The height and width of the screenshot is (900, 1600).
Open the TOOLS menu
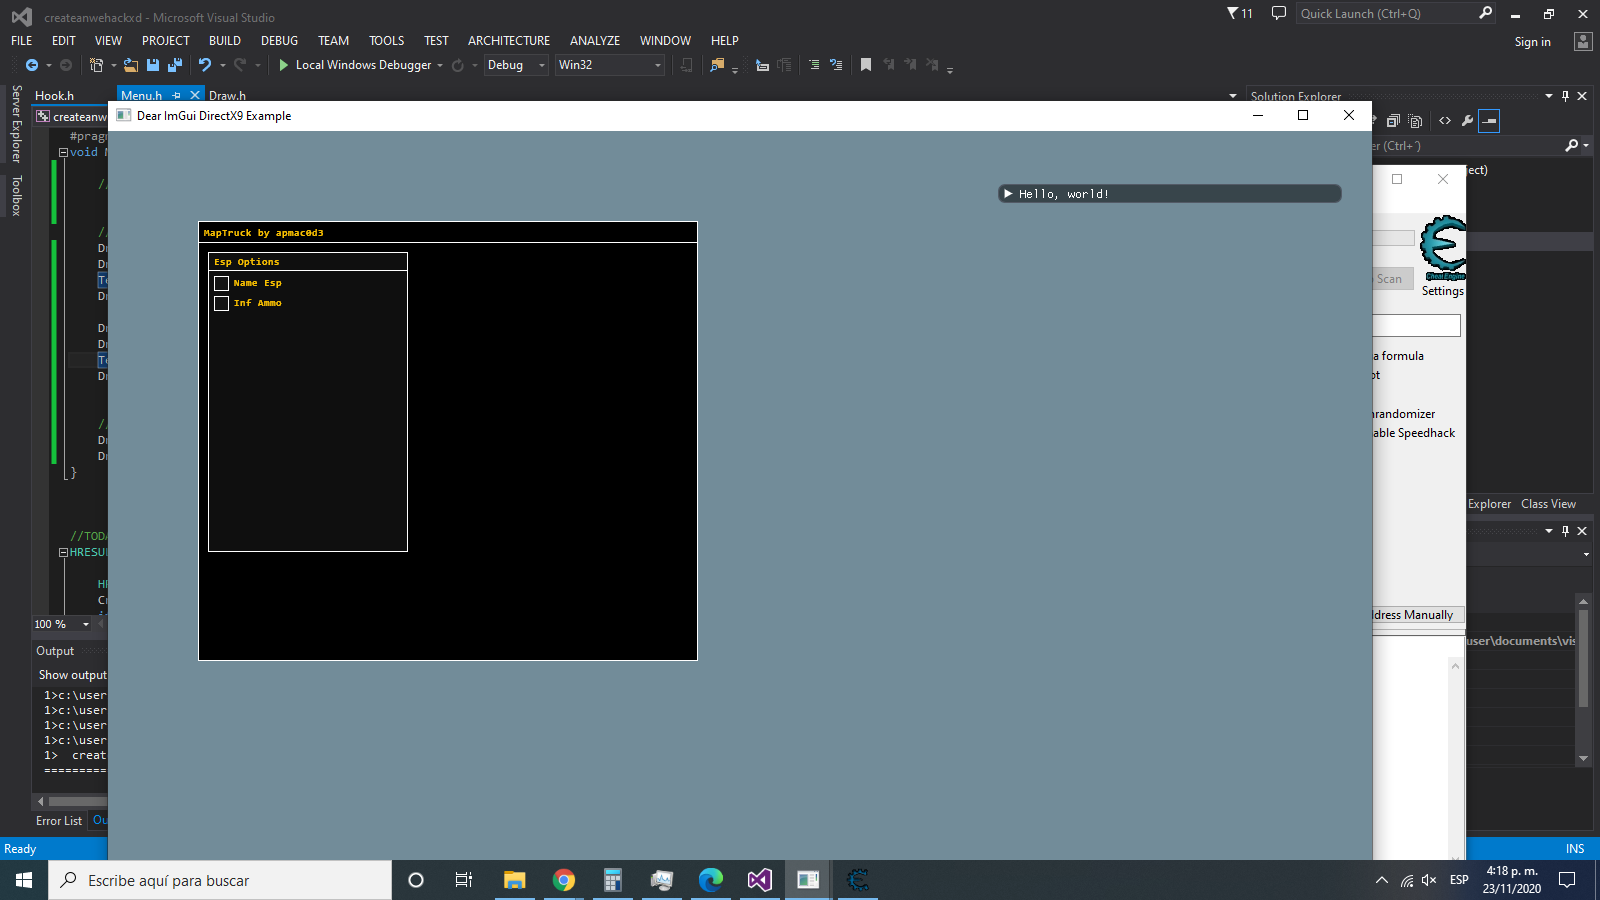point(387,41)
